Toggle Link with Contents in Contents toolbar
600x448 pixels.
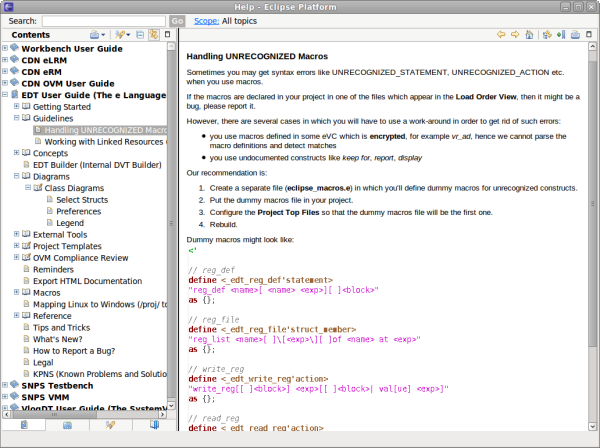153,35
